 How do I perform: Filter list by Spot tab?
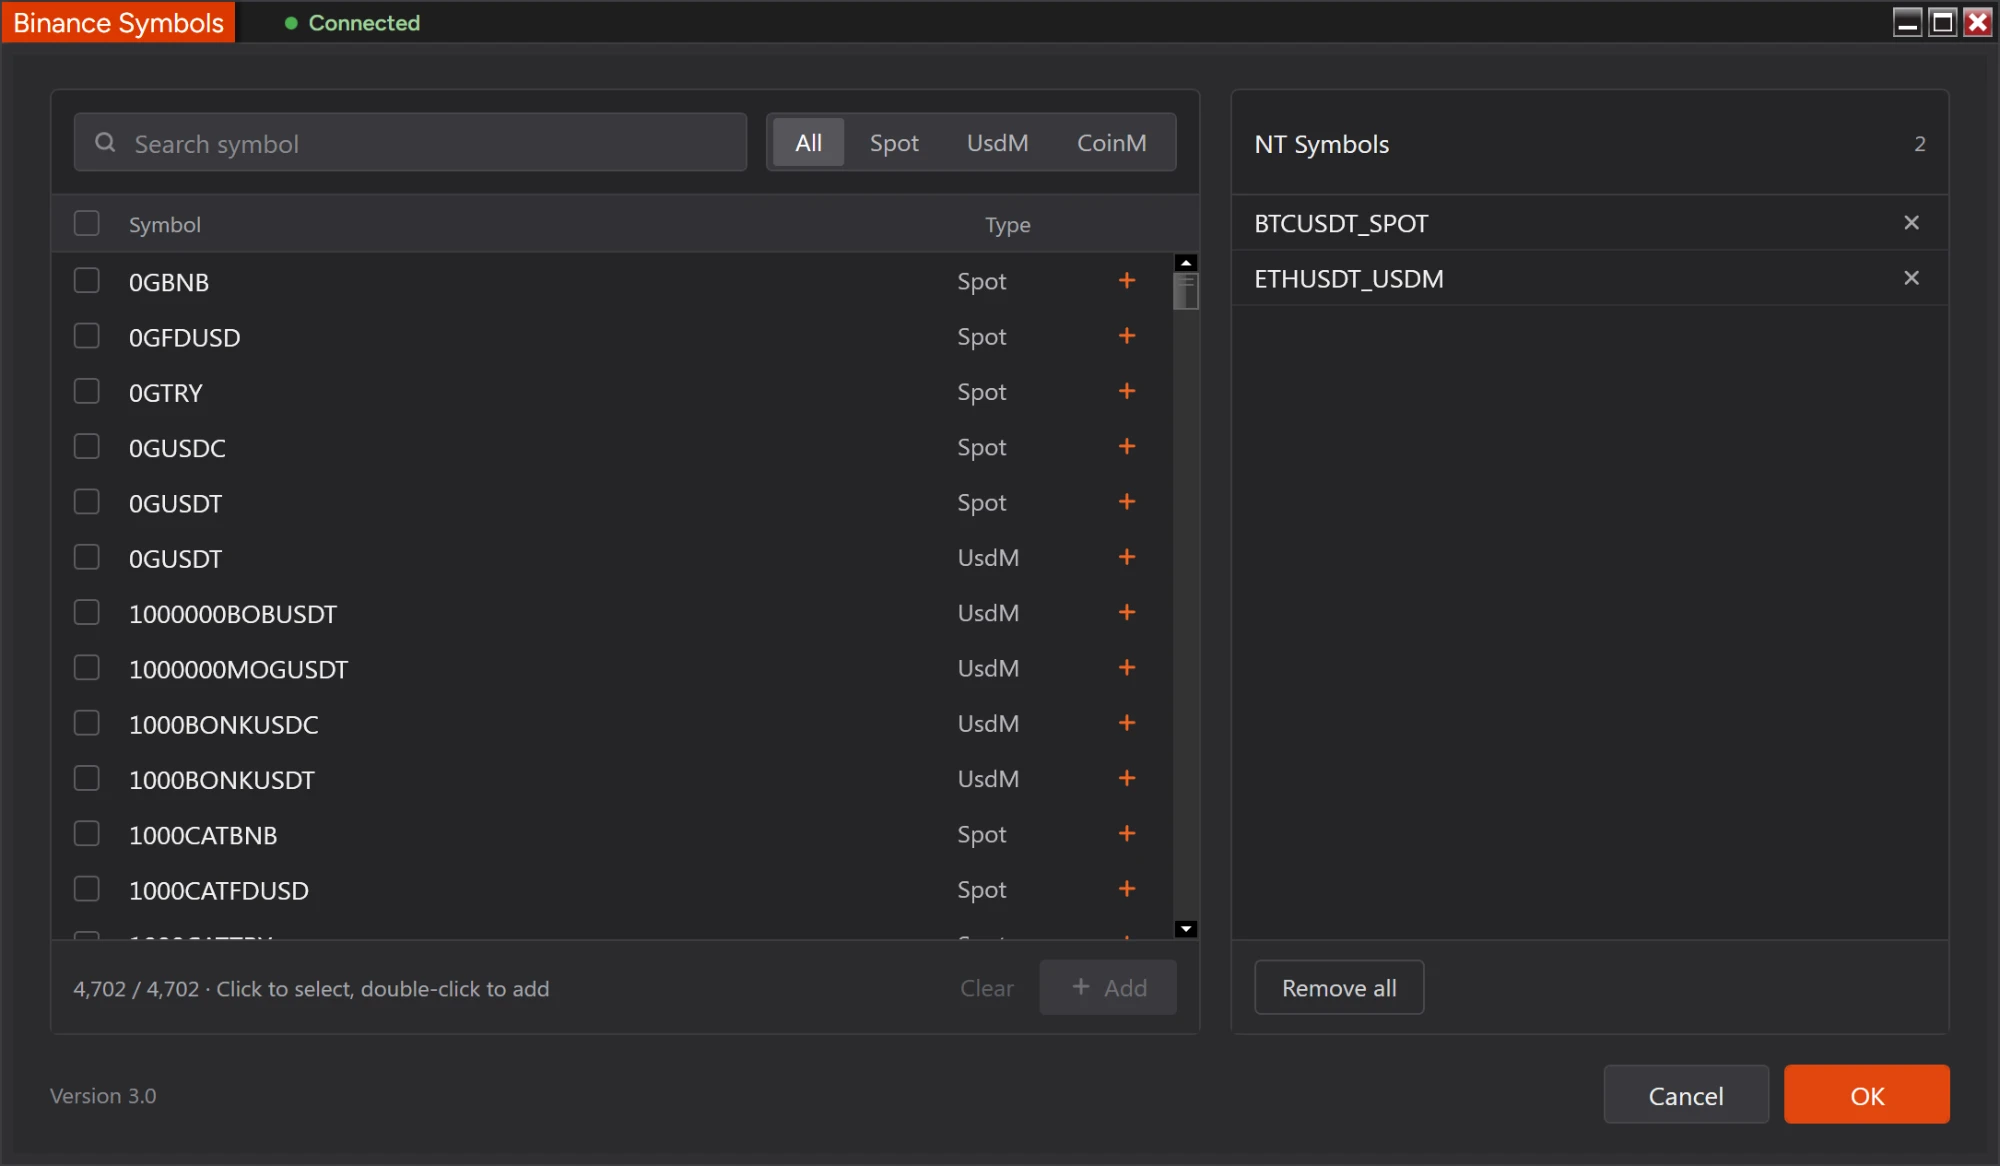coord(894,143)
